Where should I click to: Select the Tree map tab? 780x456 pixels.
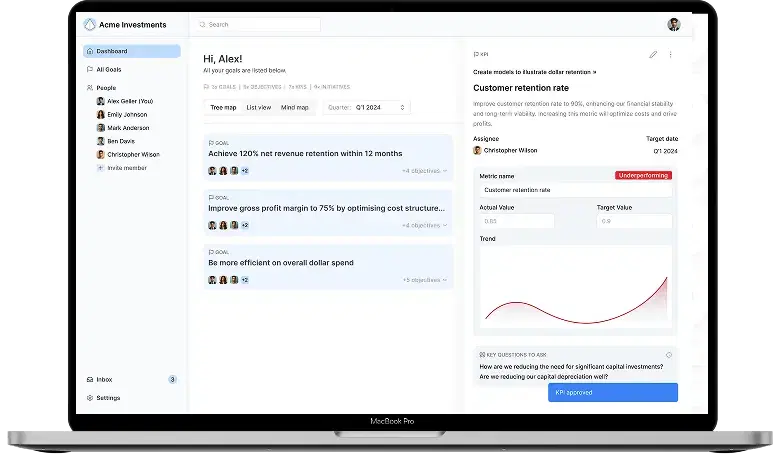tap(223, 107)
